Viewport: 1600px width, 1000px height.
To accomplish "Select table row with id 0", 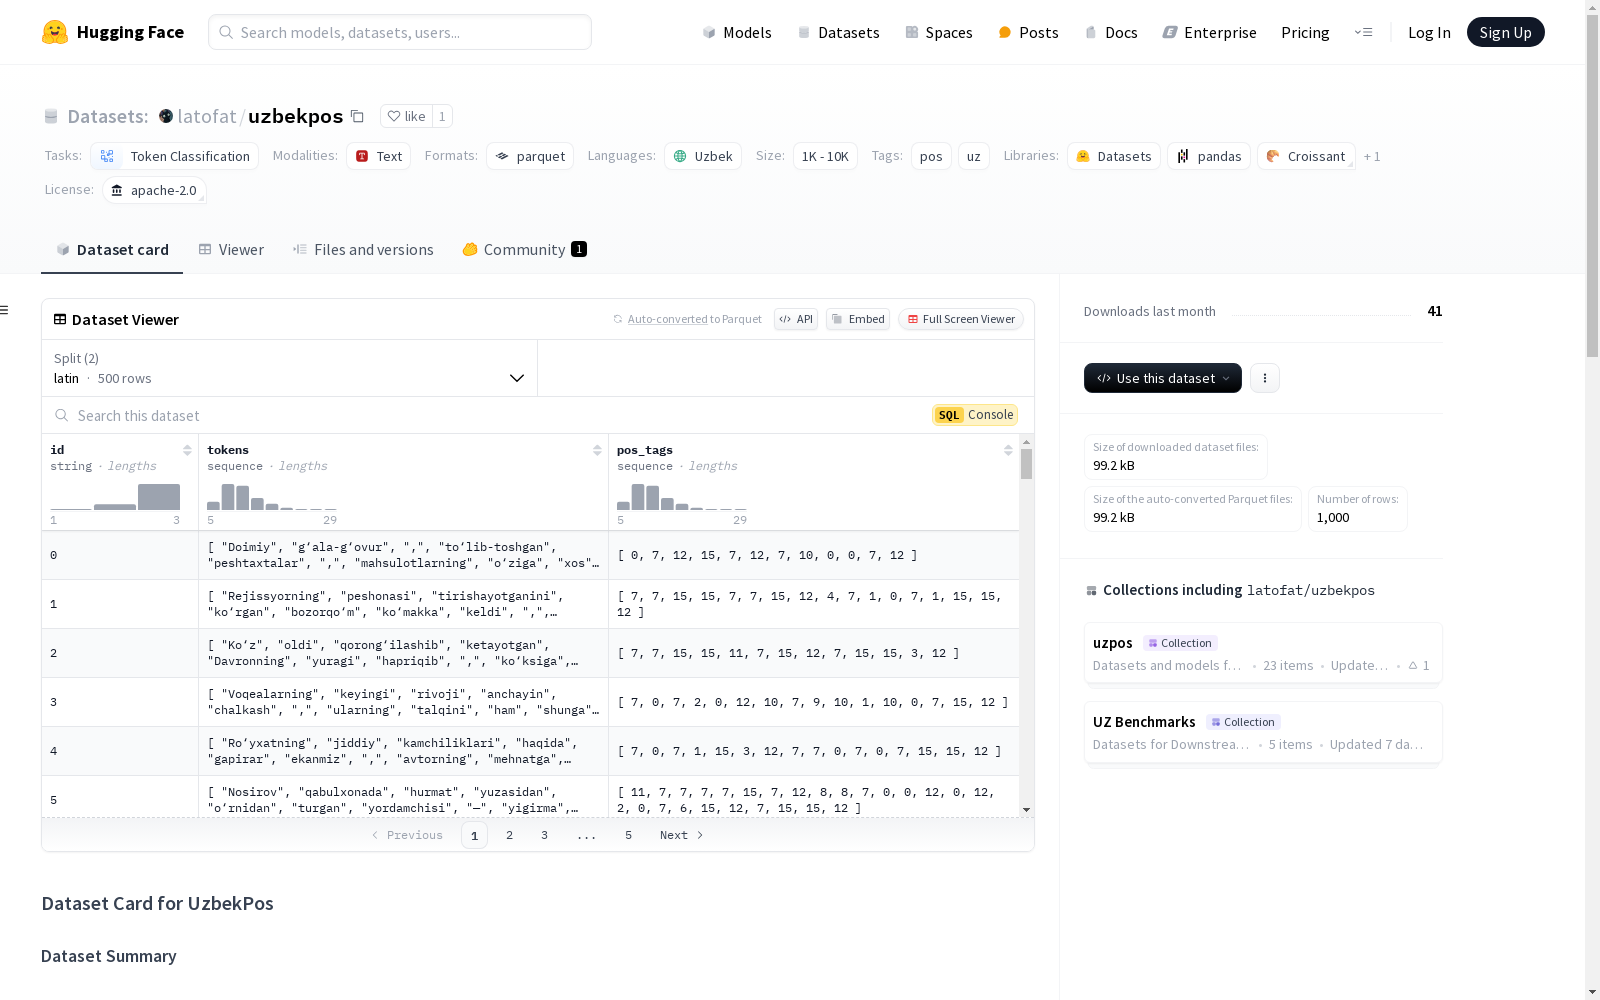I will click(530, 555).
